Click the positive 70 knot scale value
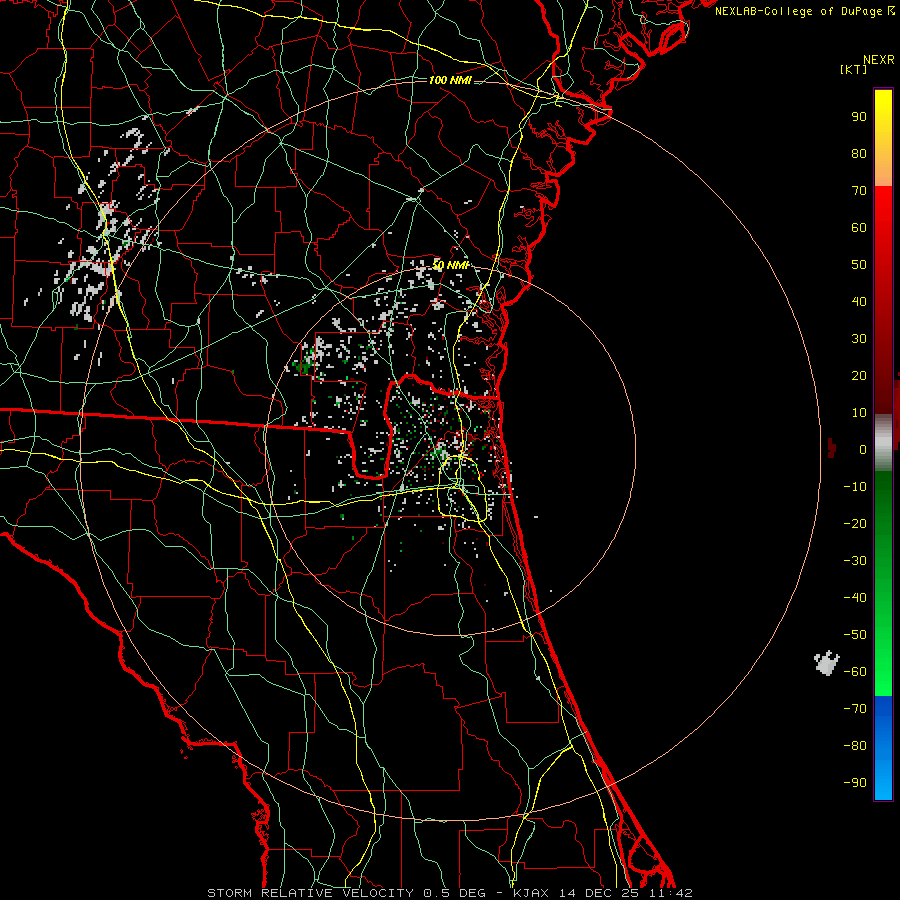 point(859,191)
